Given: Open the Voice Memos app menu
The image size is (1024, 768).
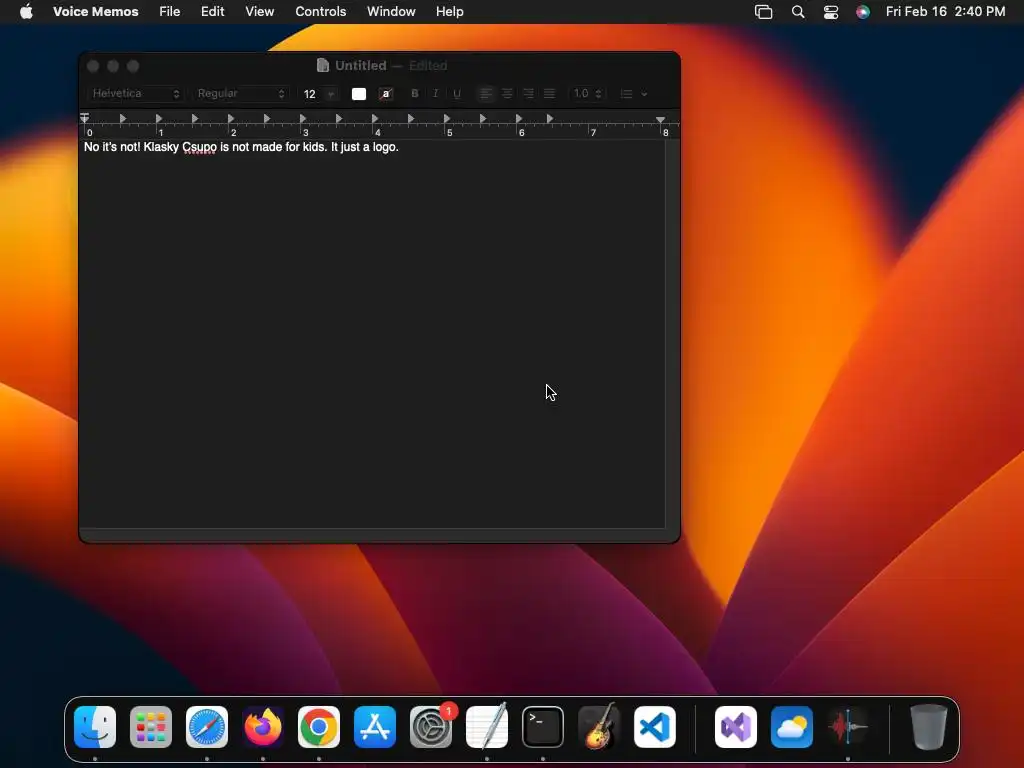Looking at the screenshot, I should point(95,11).
